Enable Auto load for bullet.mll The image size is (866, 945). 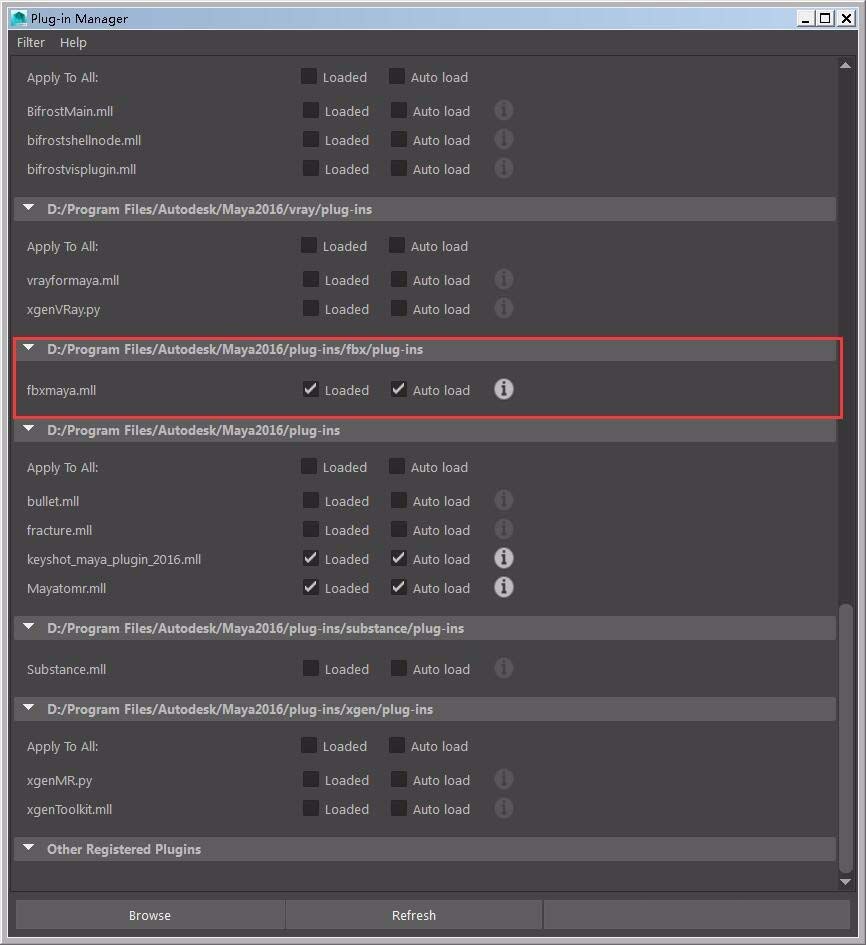[398, 500]
